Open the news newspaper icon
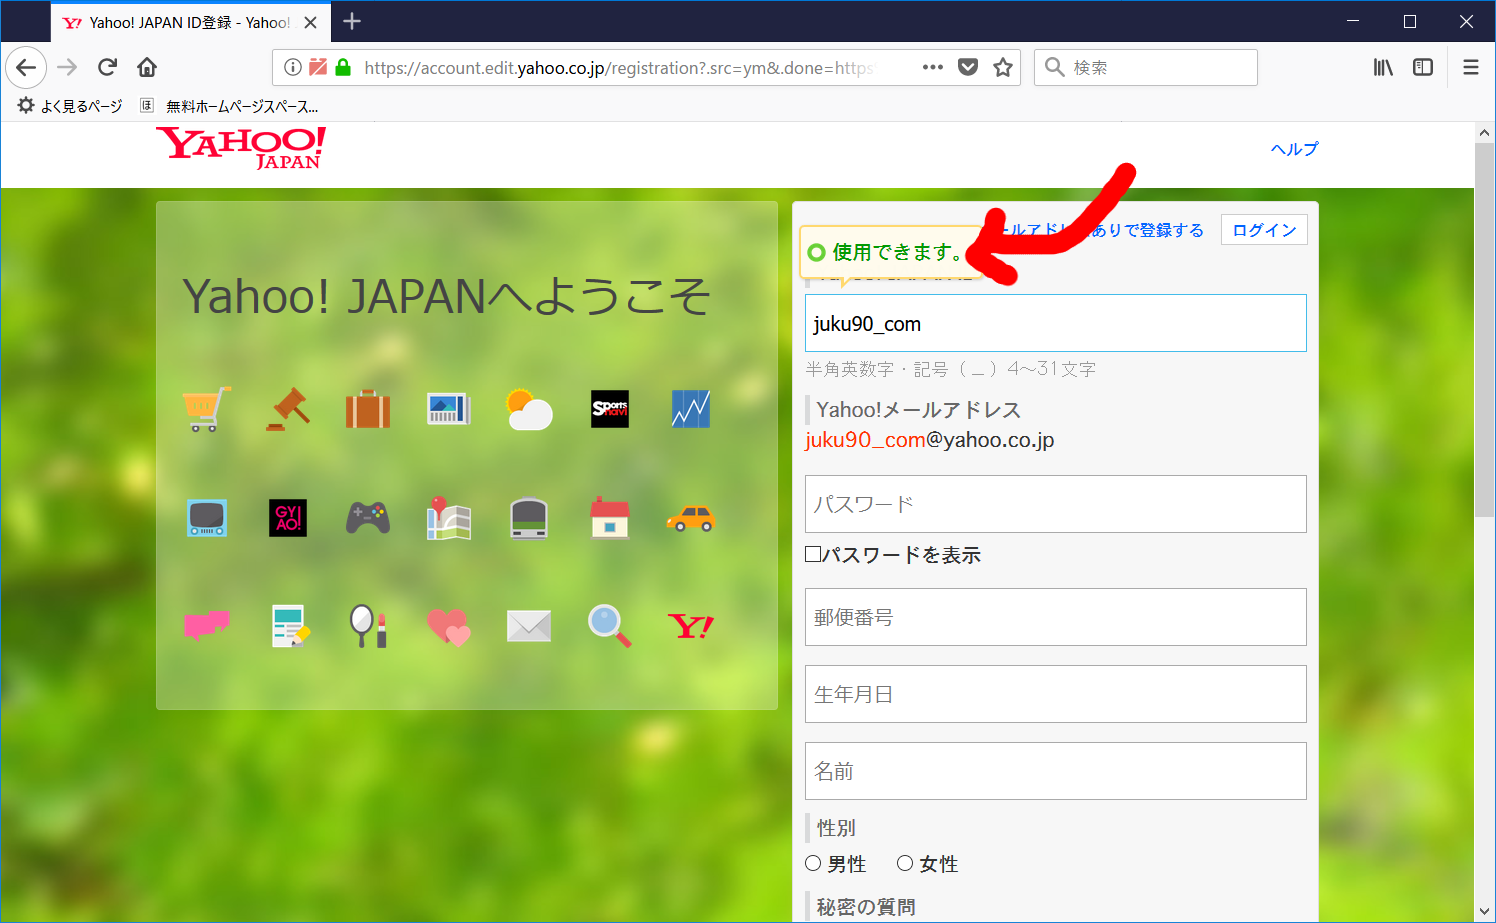 (x=449, y=409)
